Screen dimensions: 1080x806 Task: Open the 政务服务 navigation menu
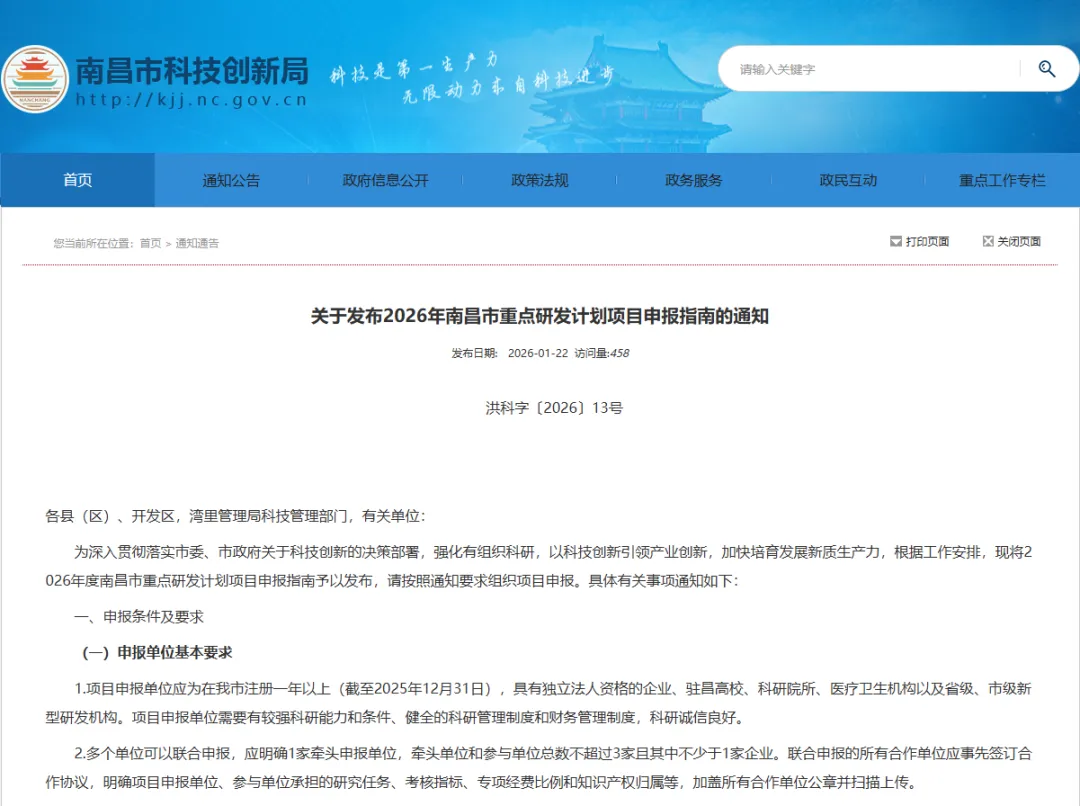coord(694,180)
